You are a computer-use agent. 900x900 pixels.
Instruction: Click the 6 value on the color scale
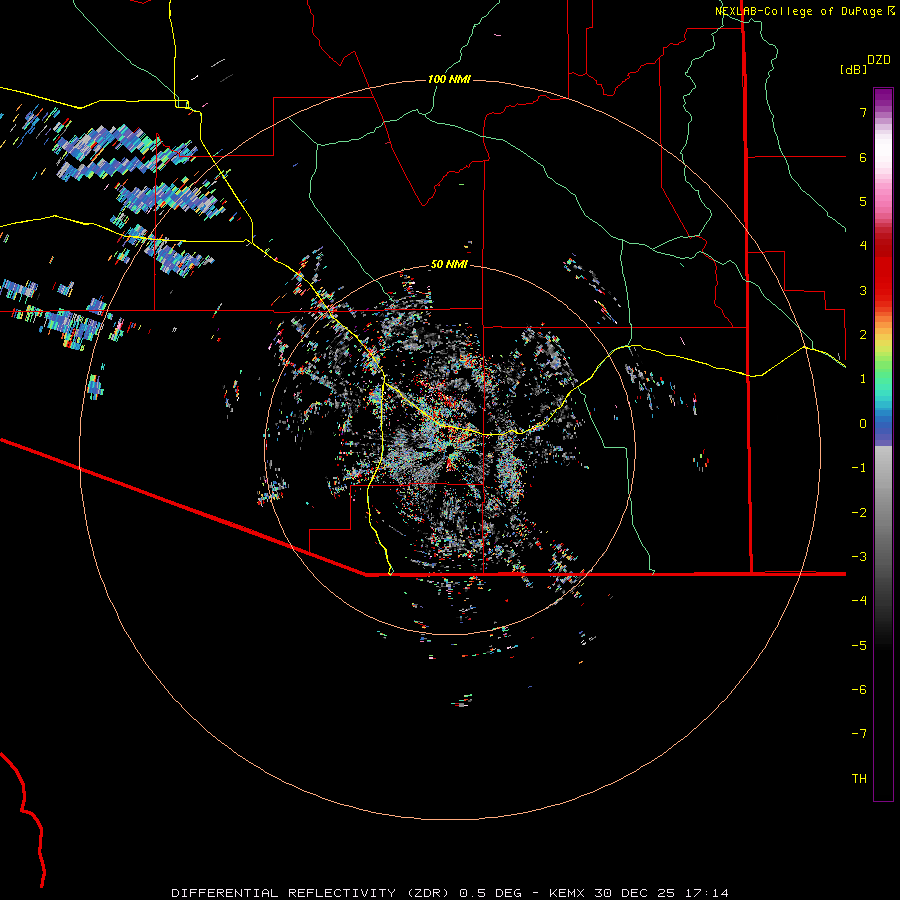pos(863,157)
